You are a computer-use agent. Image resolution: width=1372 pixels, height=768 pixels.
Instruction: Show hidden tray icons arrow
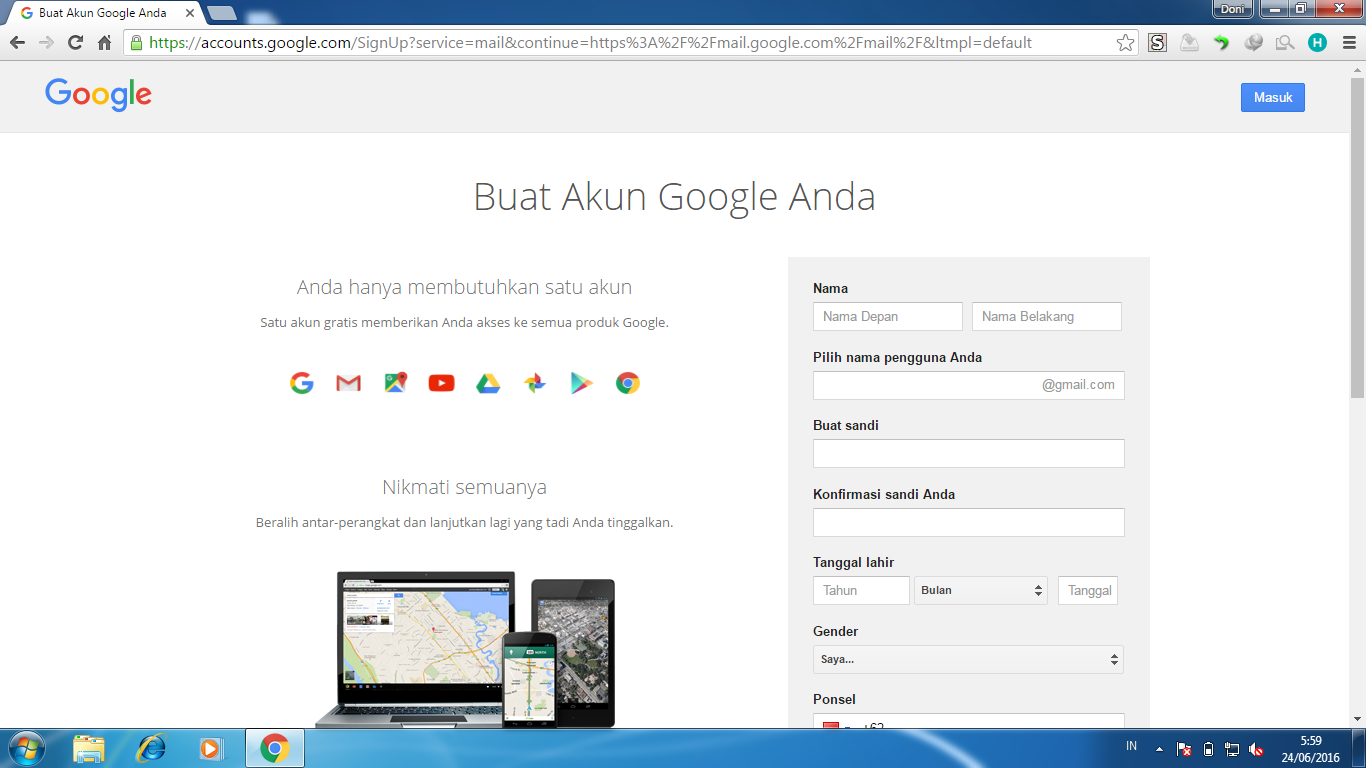coord(1159,749)
